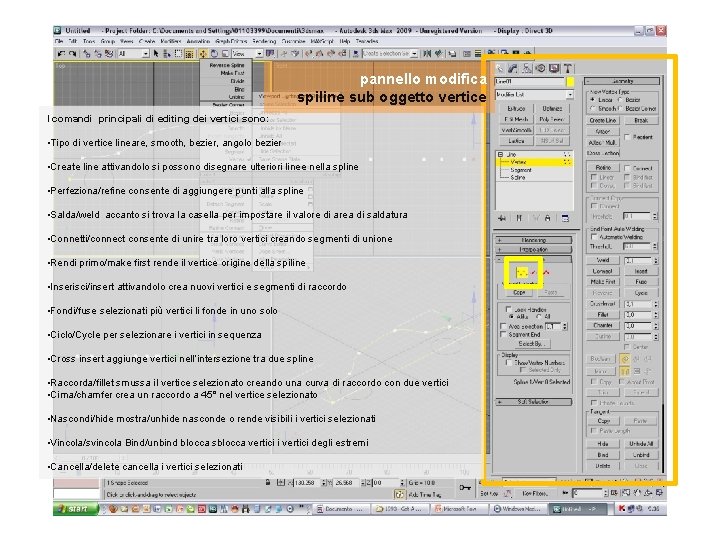Enable the Lock Handles checkbox
Screen dimensions: 720x540
point(508,309)
